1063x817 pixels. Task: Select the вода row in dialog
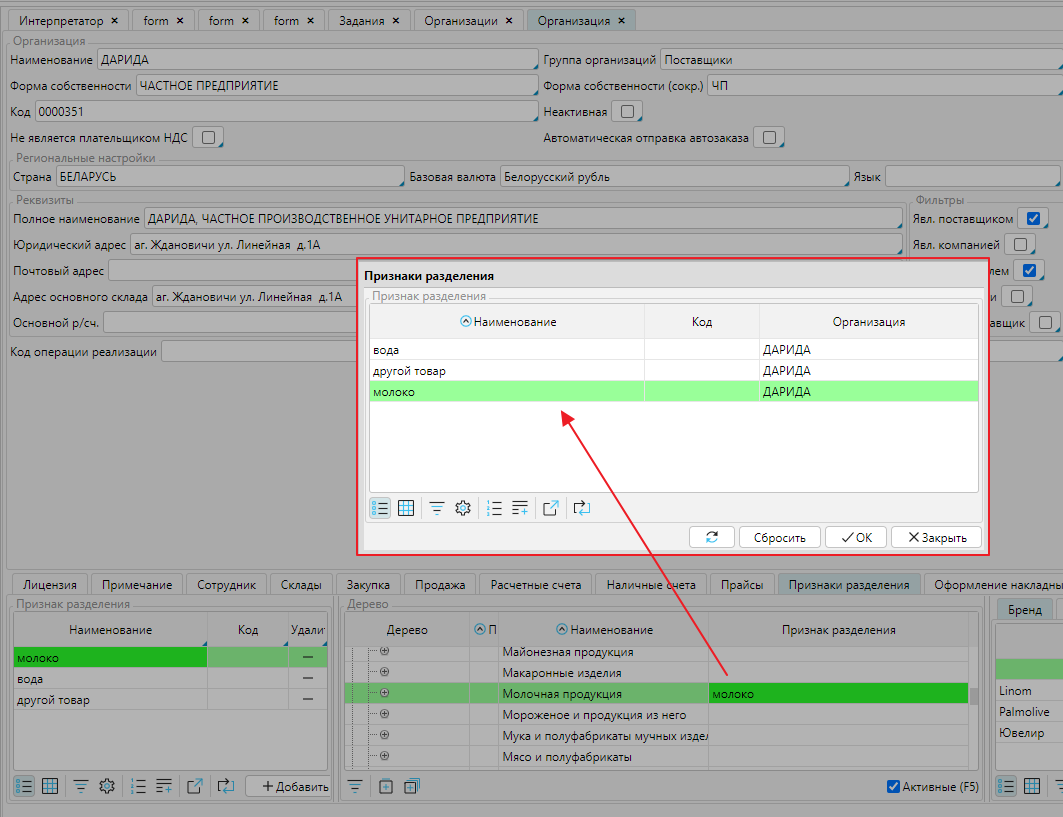point(506,350)
